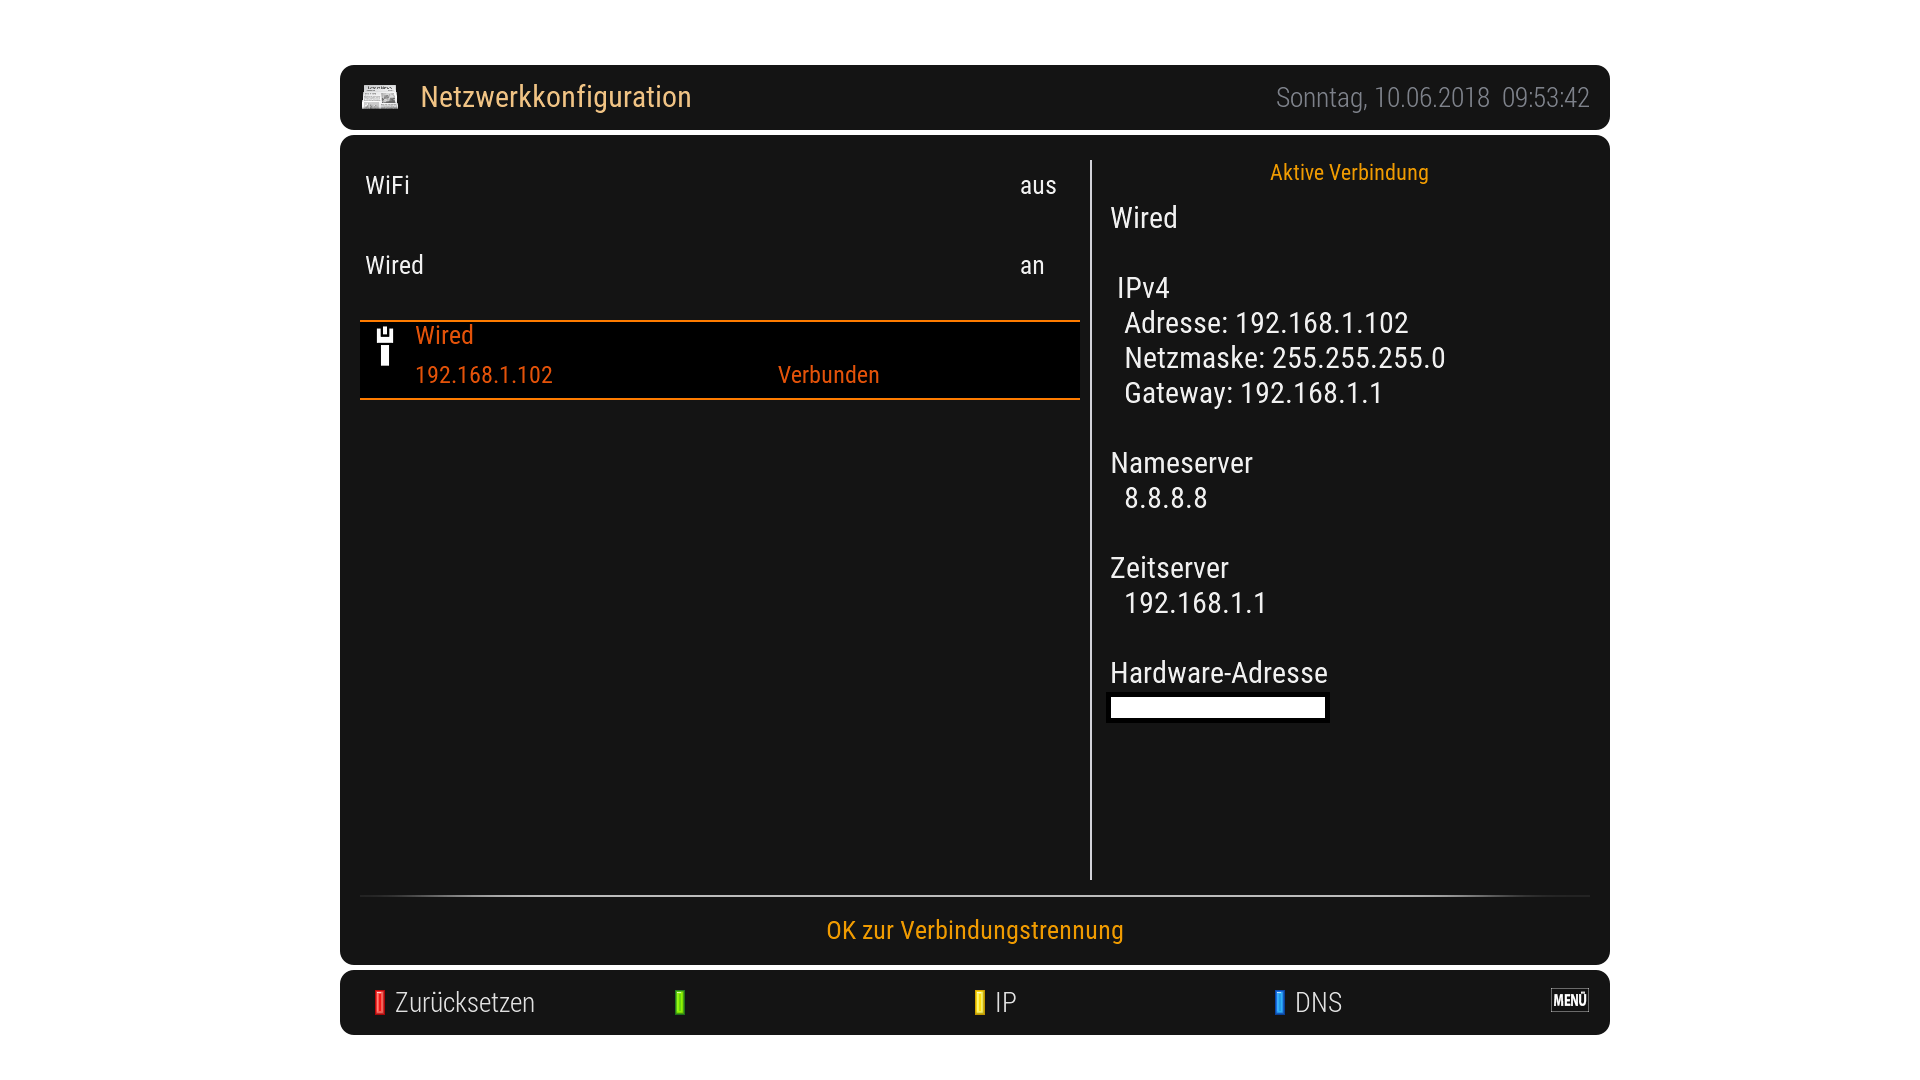Click the Aktive Verbindung heading
This screenshot has width=1920, height=1080.
tap(1348, 172)
